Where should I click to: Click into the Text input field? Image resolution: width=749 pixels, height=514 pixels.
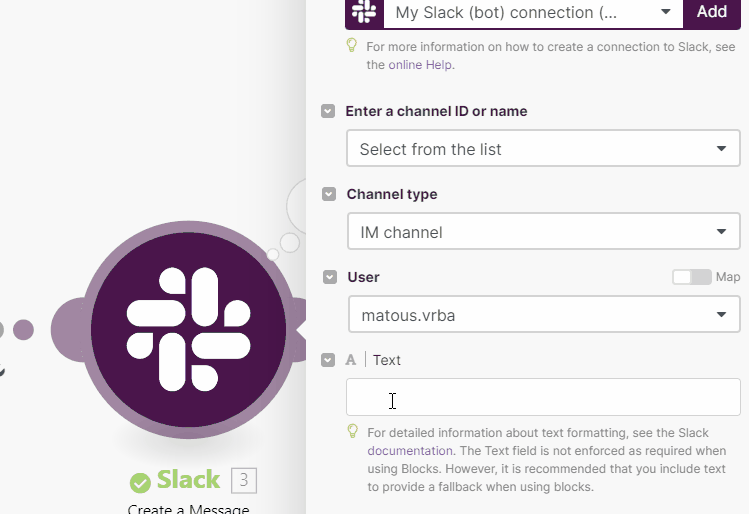(544, 397)
